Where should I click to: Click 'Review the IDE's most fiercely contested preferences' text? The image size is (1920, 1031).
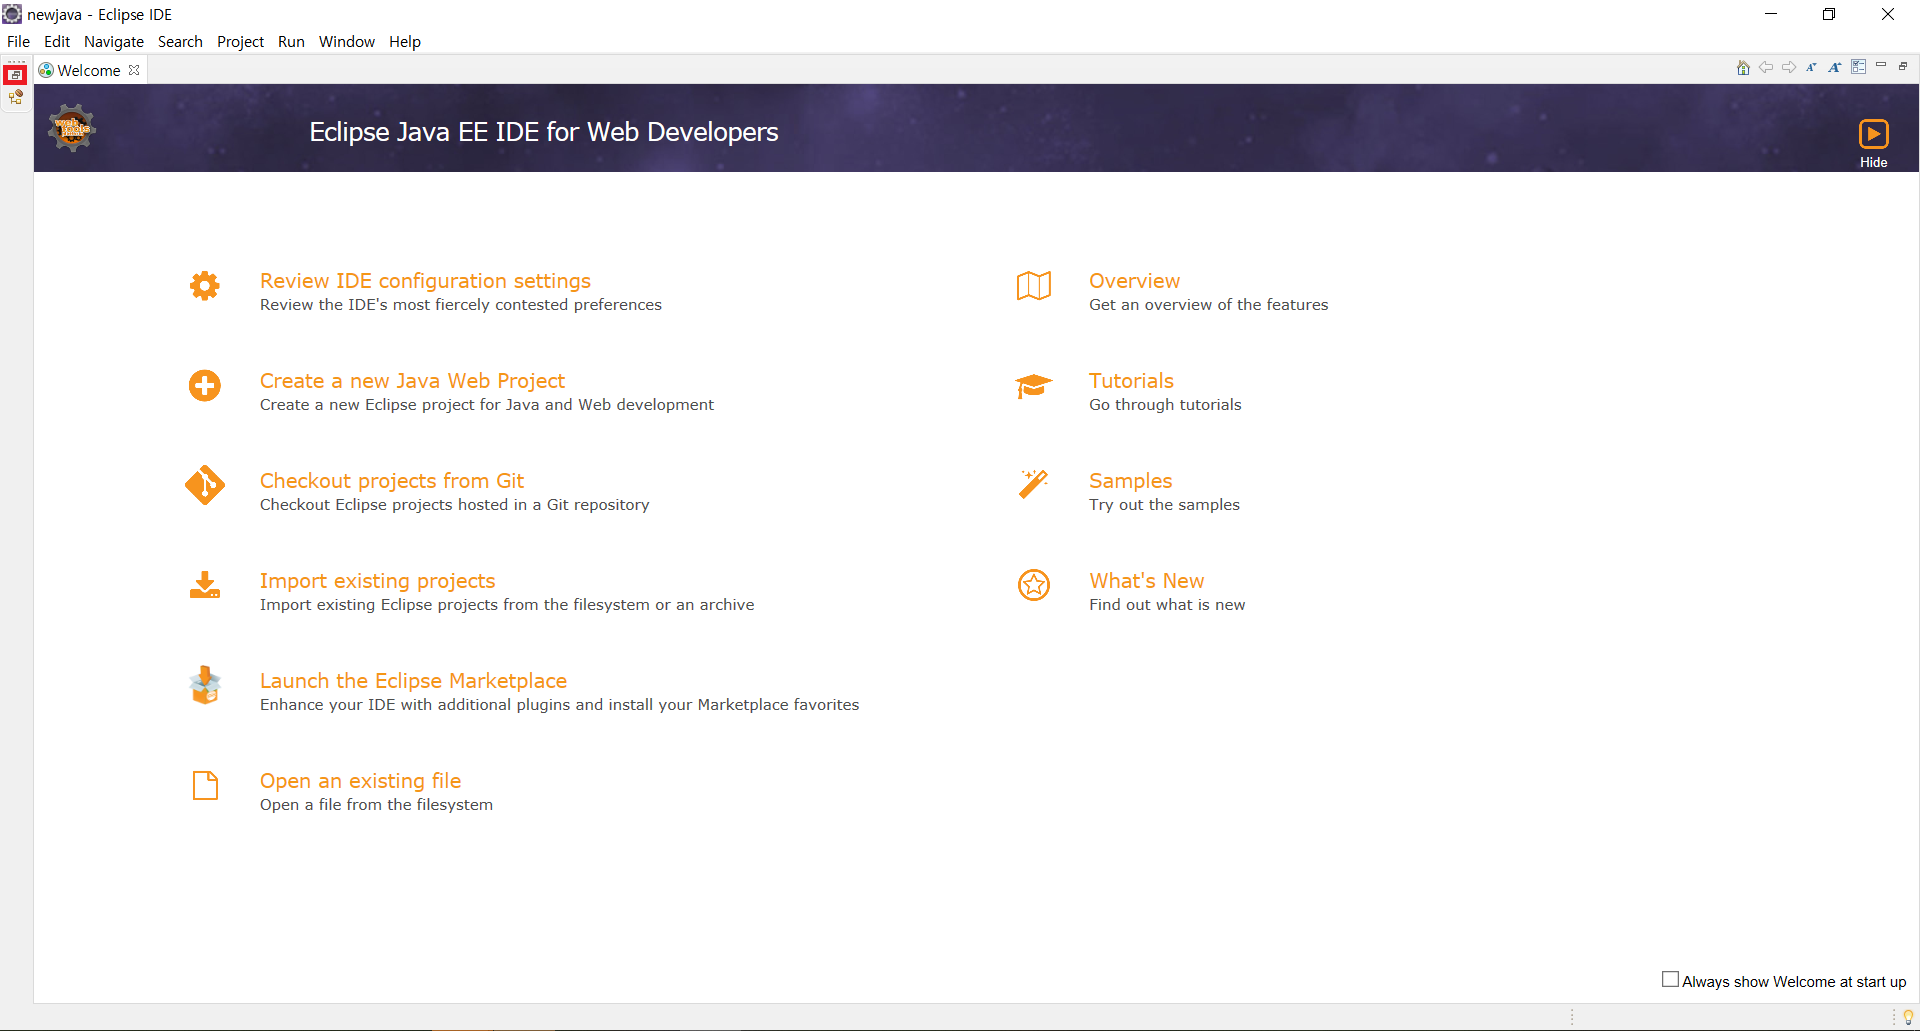pos(460,305)
